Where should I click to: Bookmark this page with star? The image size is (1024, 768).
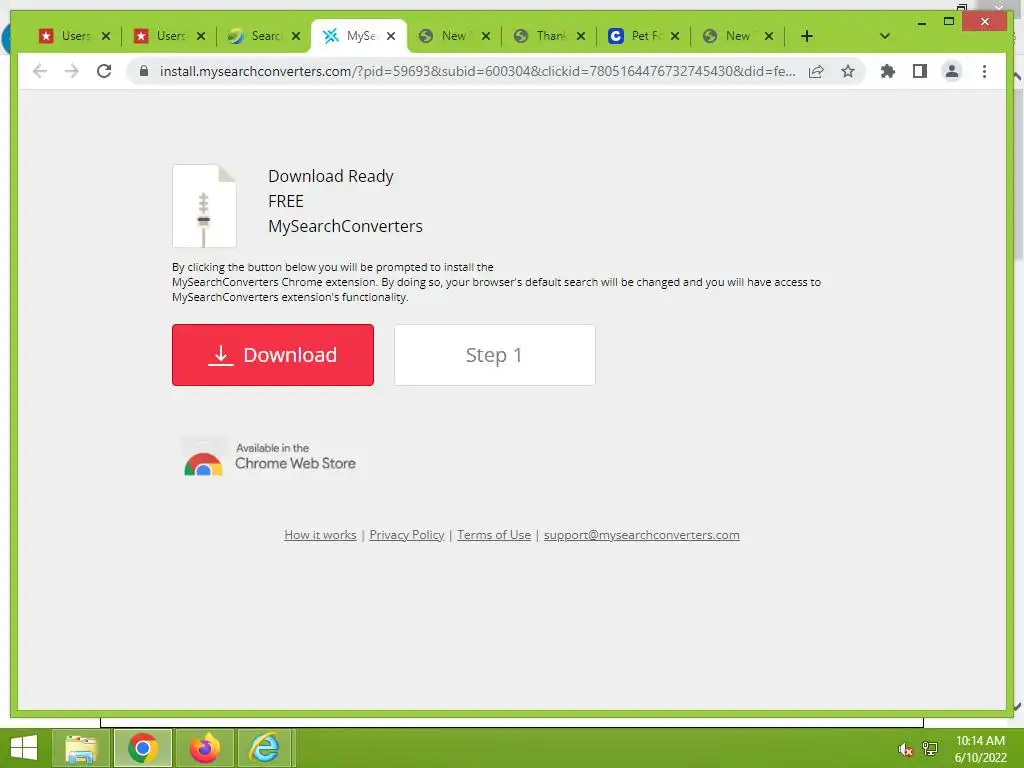(x=848, y=71)
